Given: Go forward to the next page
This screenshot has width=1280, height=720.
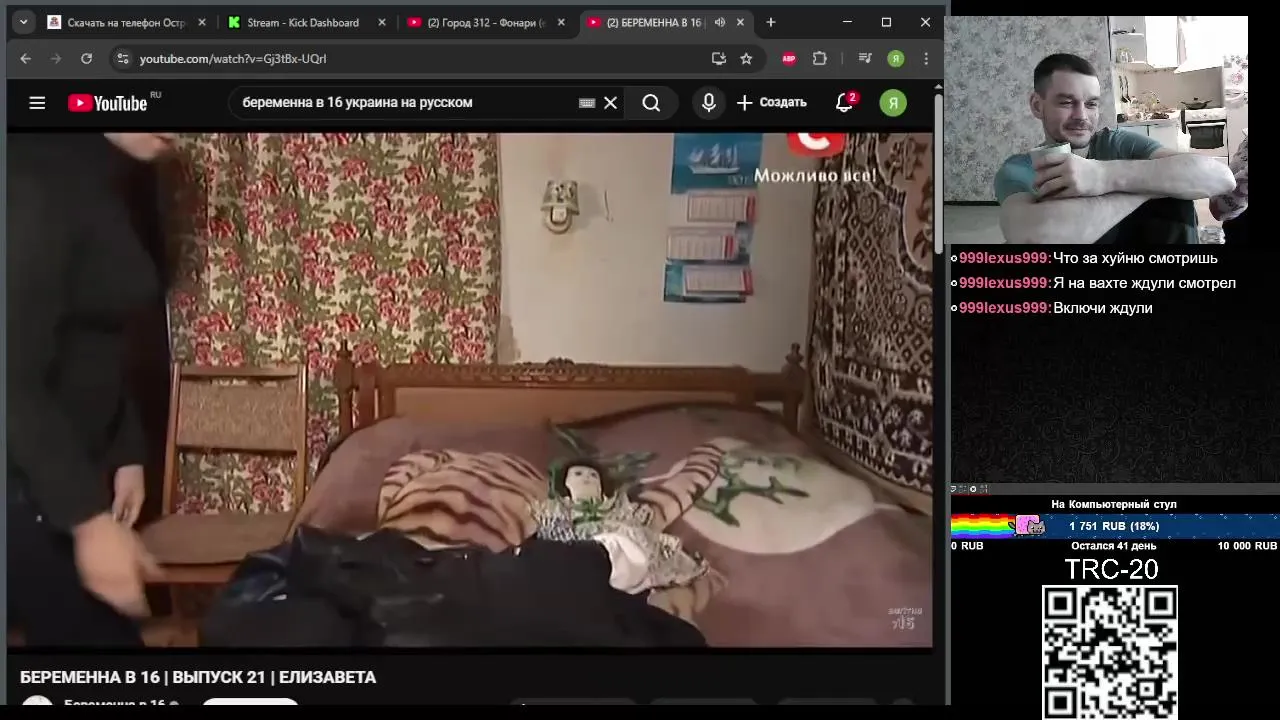Looking at the screenshot, I should tap(56, 59).
